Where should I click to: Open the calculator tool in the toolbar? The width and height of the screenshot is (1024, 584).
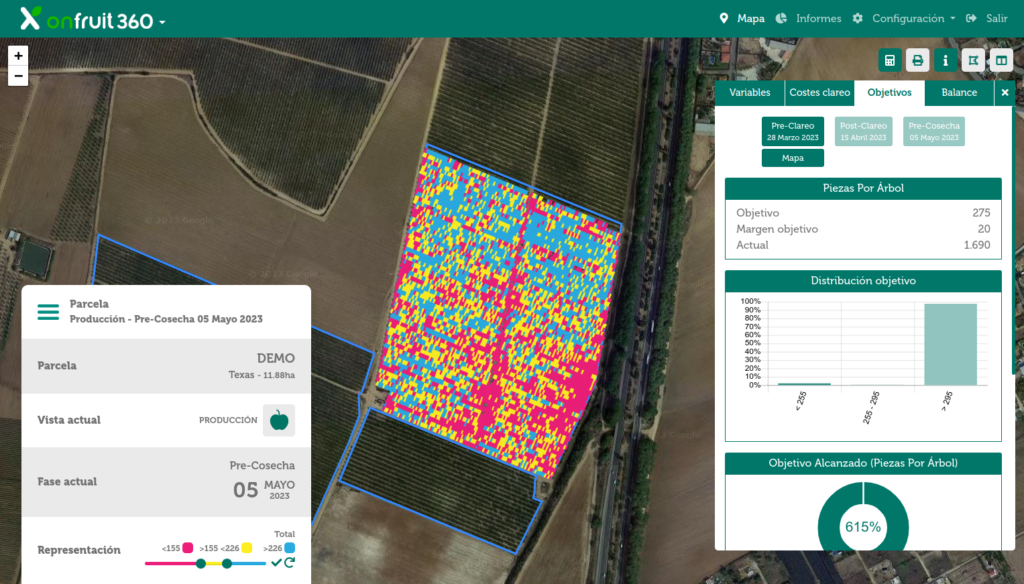pyautogui.click(x=889, y=60)
